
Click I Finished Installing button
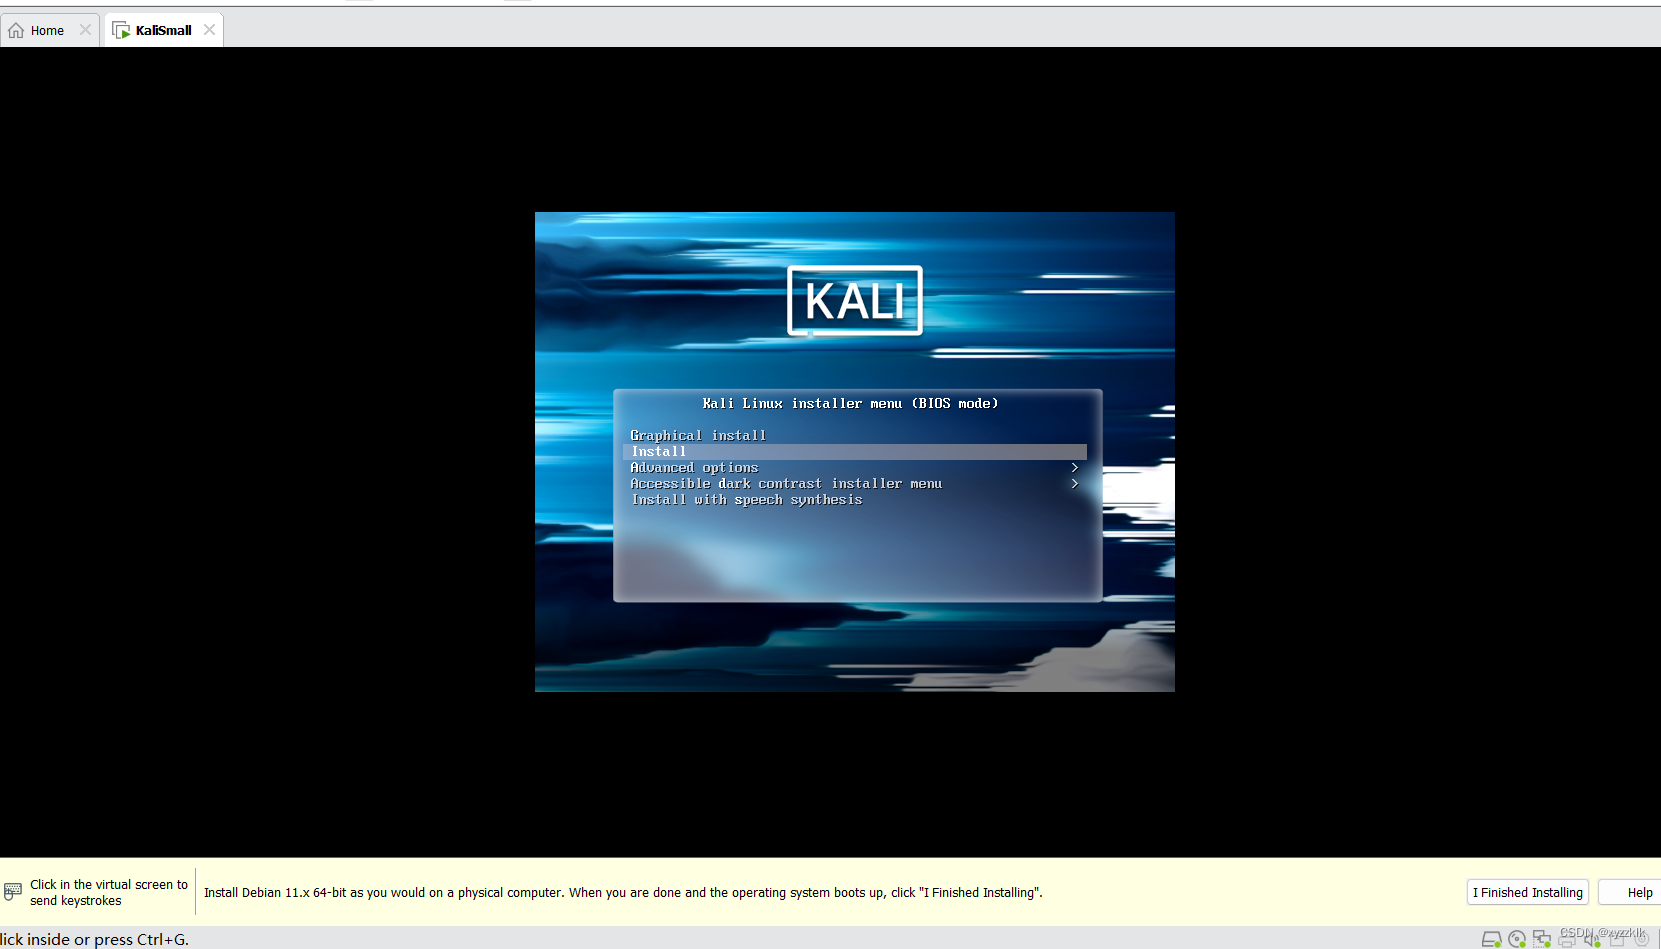[1527, 892]
